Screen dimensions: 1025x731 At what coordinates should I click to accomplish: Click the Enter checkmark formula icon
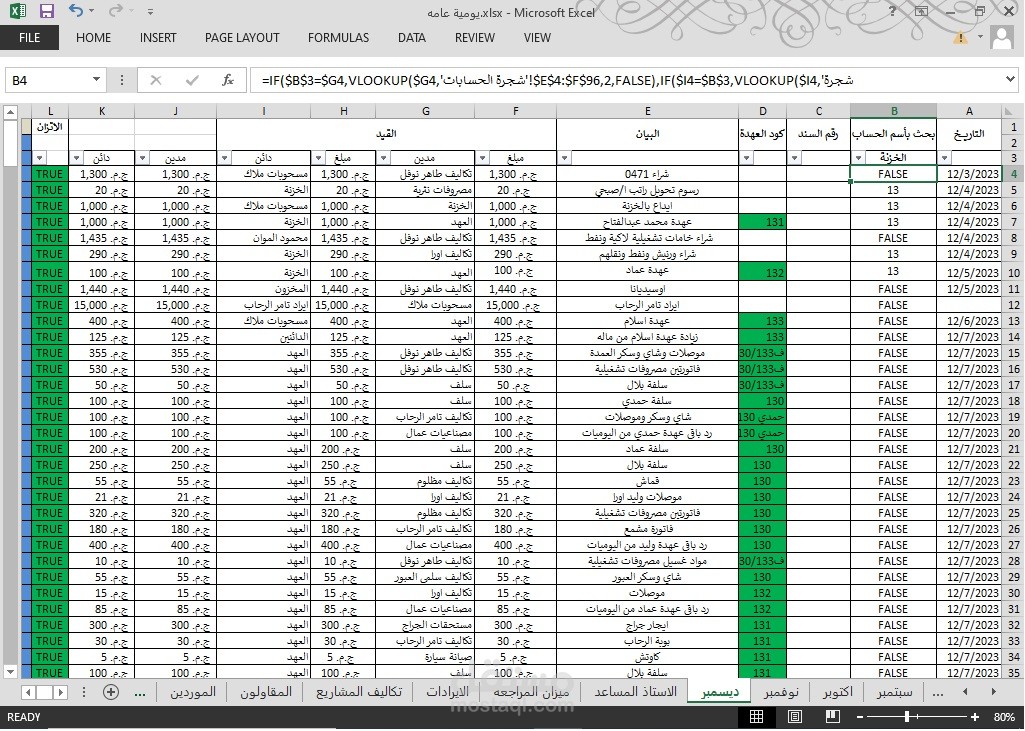(x=192, y=80)
